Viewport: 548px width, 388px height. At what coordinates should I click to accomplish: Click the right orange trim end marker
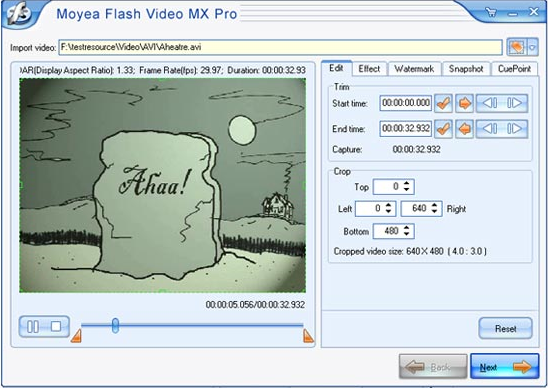click(x=308, y=336)
